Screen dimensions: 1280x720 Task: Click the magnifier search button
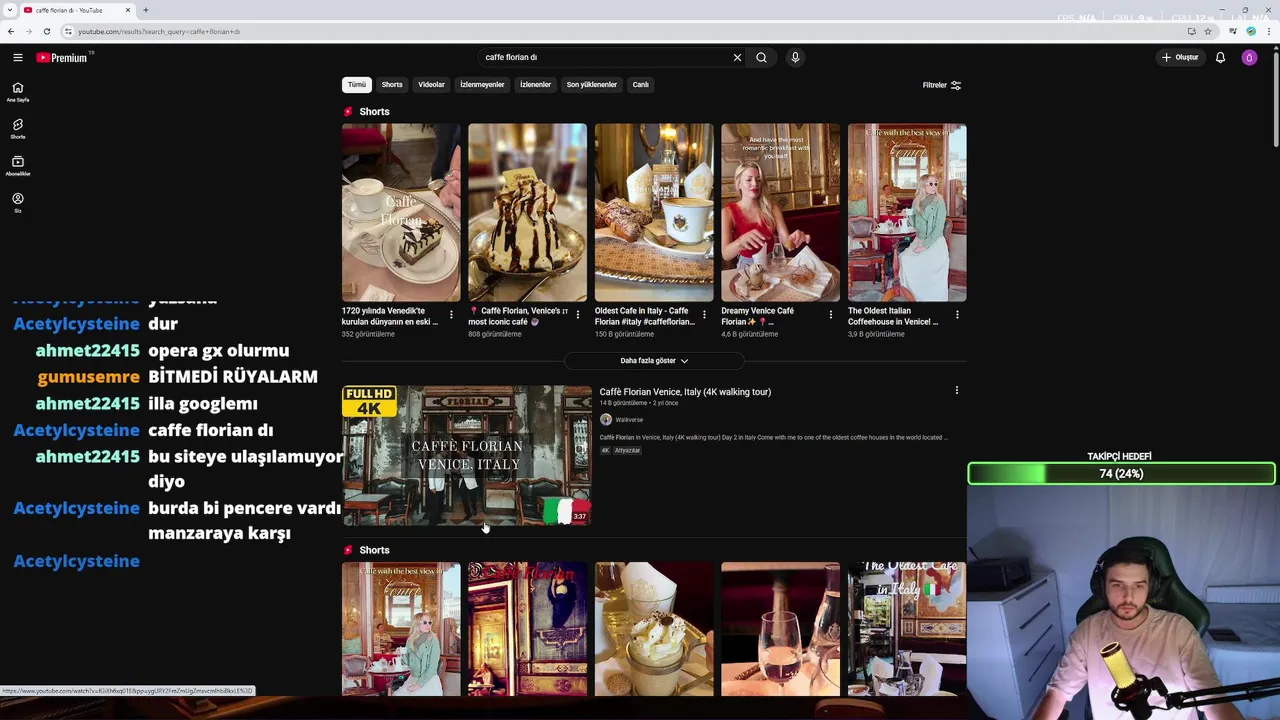(761, 57)
